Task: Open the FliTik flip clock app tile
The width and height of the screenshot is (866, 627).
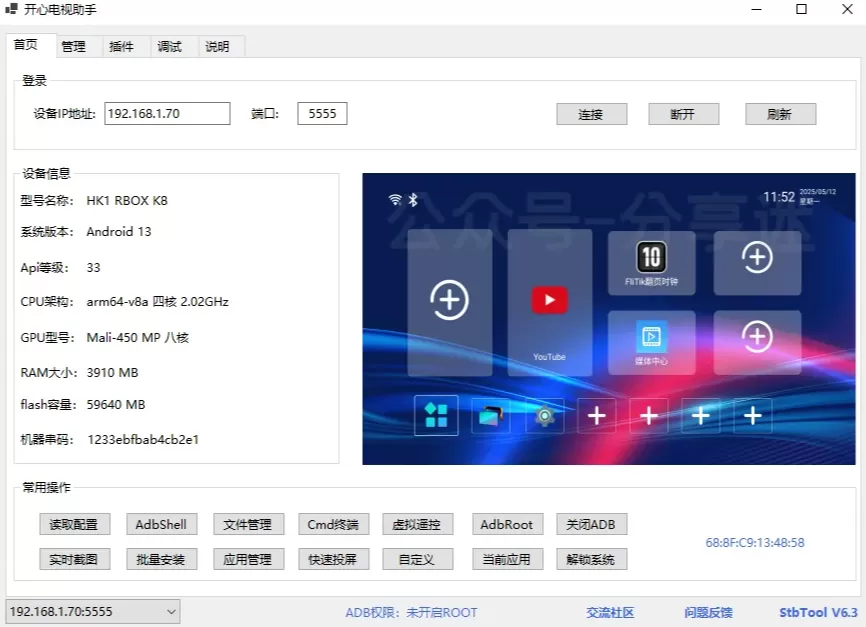Action: click(x=651, y=259)
